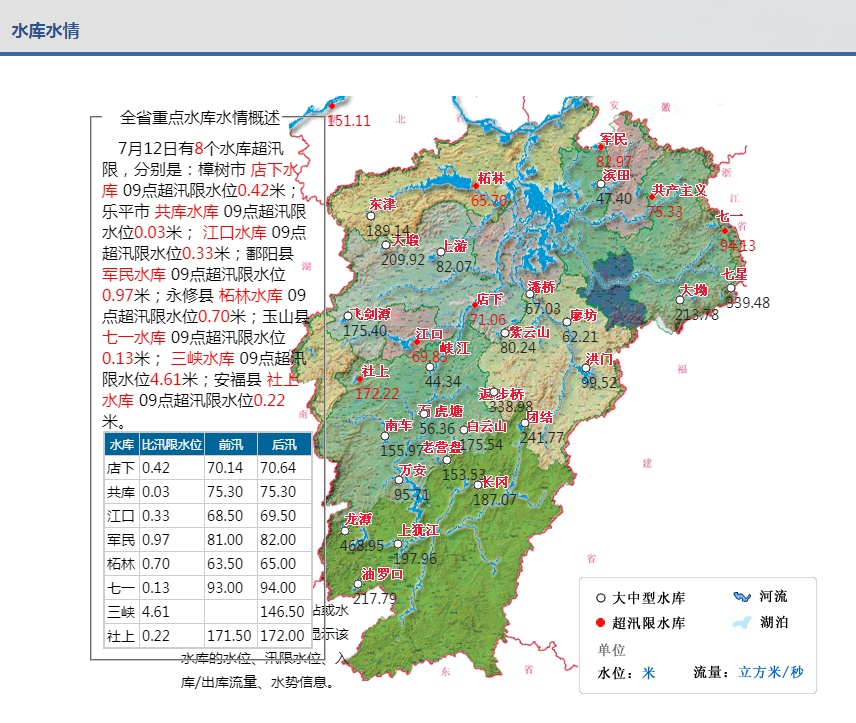Click the 柘林 reservoir marker on the map
The image size is (856, 723).
475,185
